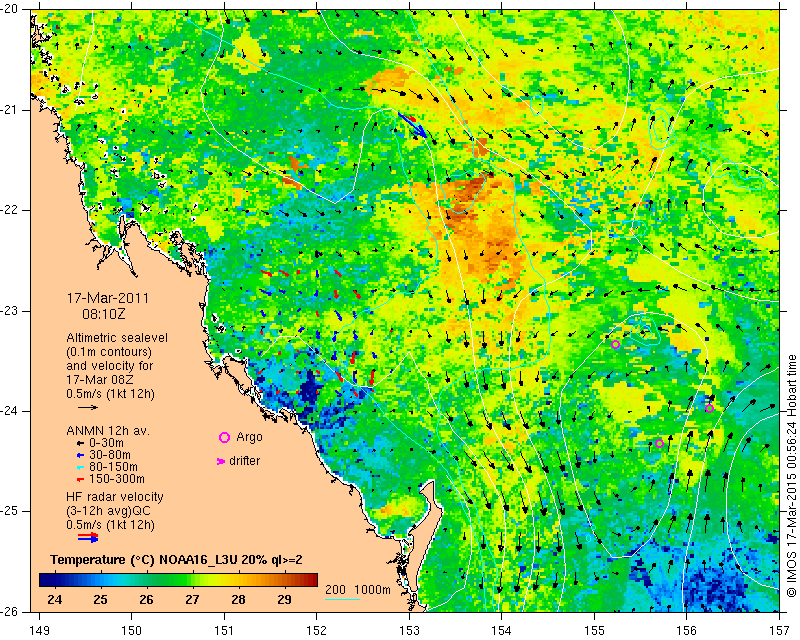Screen dimensions: 800x640
Task: Select the Argo float marker near 155.7E, 24.3S
Action: click(x=659, y=444)
